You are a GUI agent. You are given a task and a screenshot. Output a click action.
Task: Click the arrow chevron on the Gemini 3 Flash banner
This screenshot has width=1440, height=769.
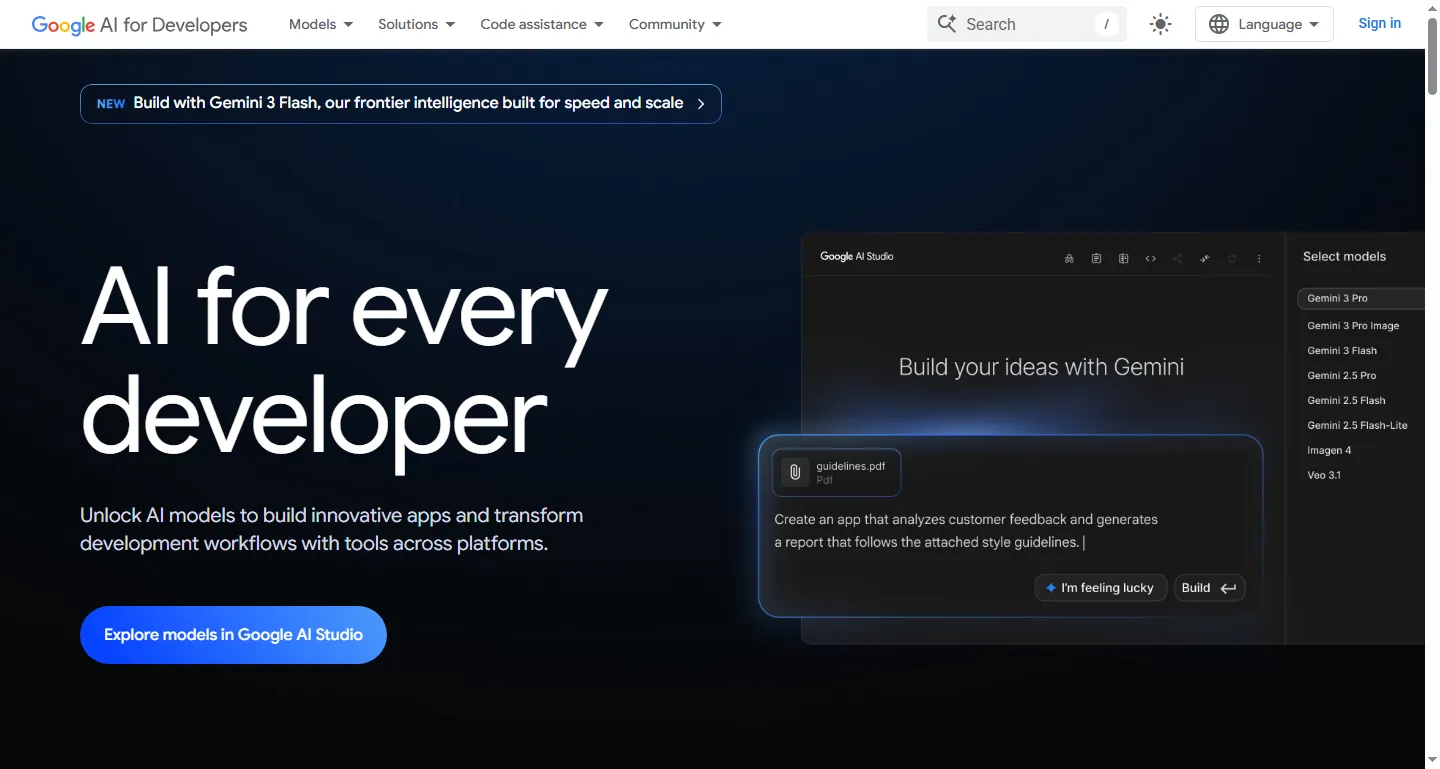pos(701,104)
